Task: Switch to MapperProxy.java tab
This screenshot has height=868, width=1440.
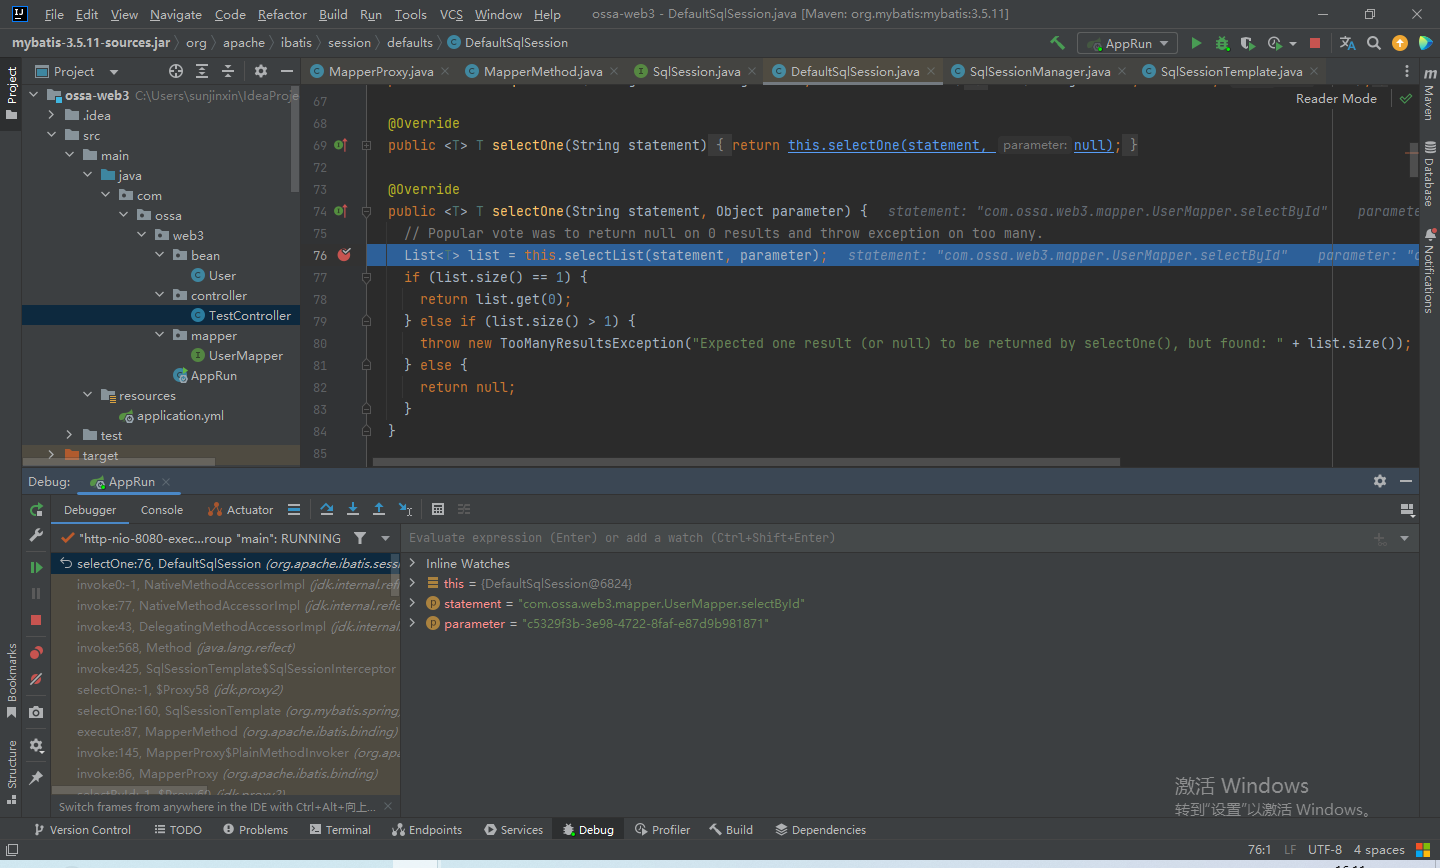Action: pos(380,71)
